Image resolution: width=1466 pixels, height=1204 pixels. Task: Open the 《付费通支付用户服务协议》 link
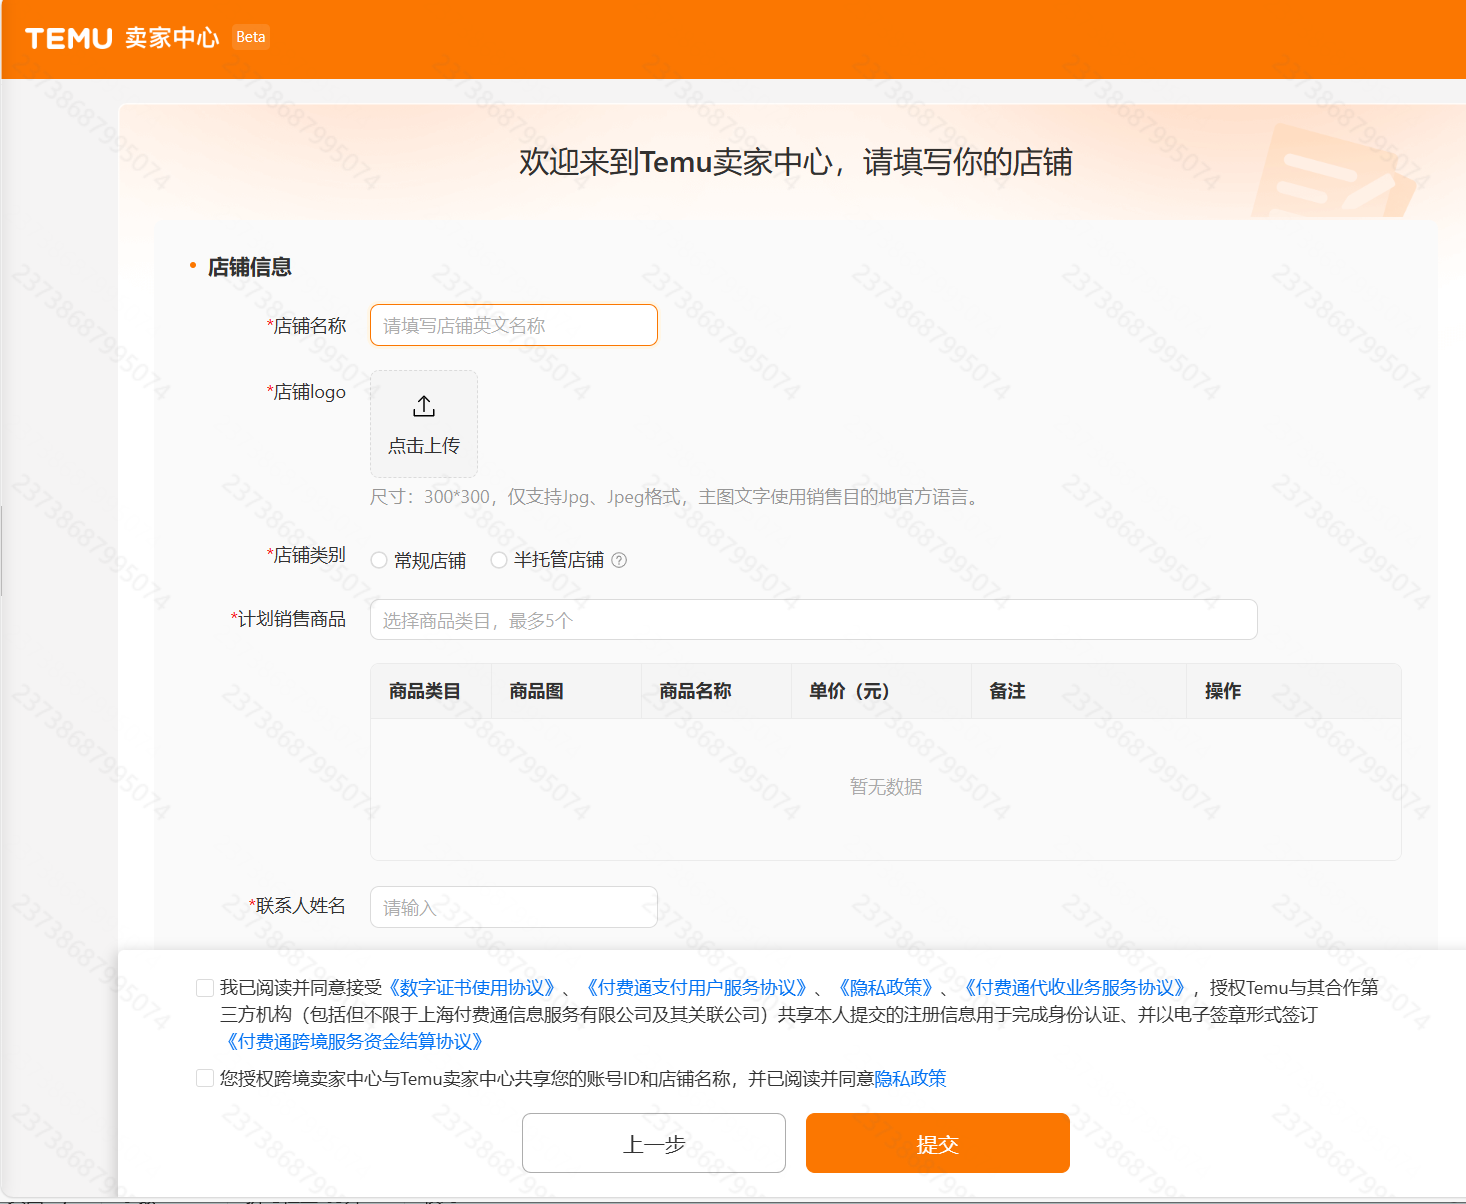pyautogui.click(x=697, y=987)
